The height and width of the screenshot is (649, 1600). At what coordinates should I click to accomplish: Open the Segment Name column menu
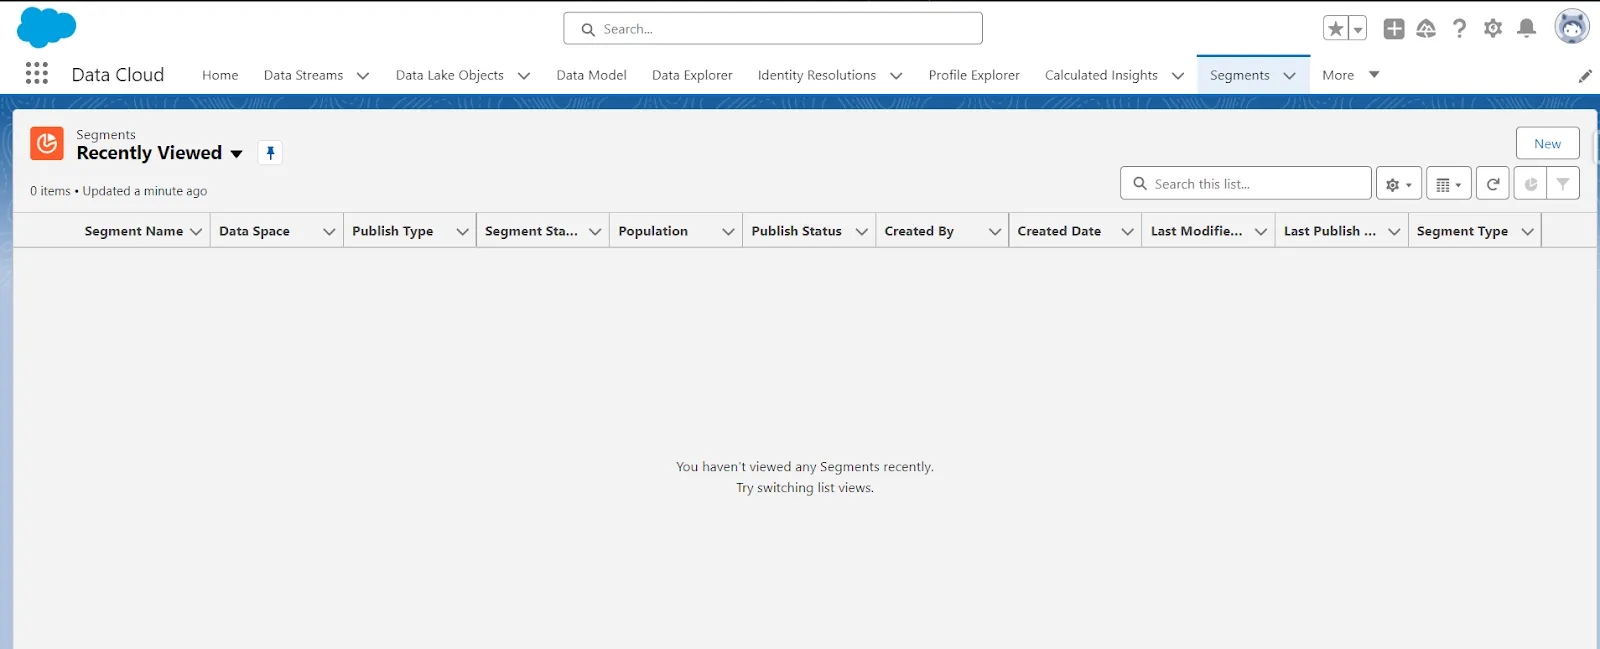196,231
